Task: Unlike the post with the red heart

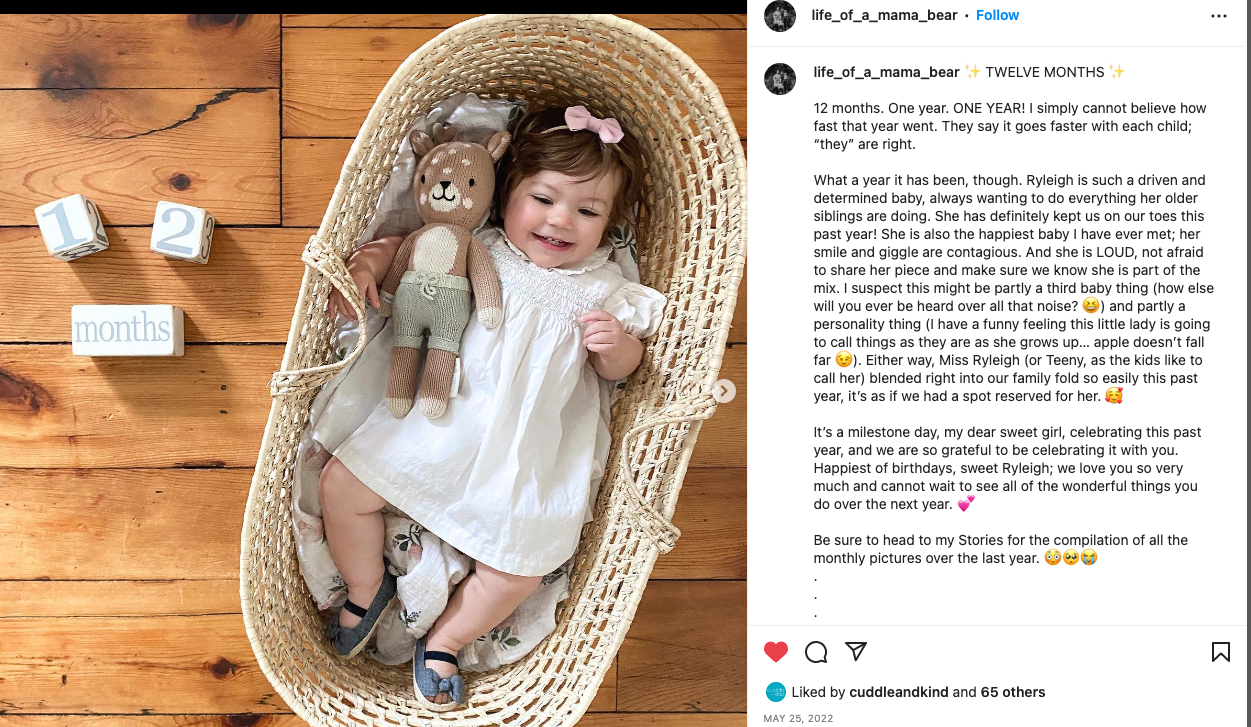Action: pyautogui.click(x=776, y=652)
